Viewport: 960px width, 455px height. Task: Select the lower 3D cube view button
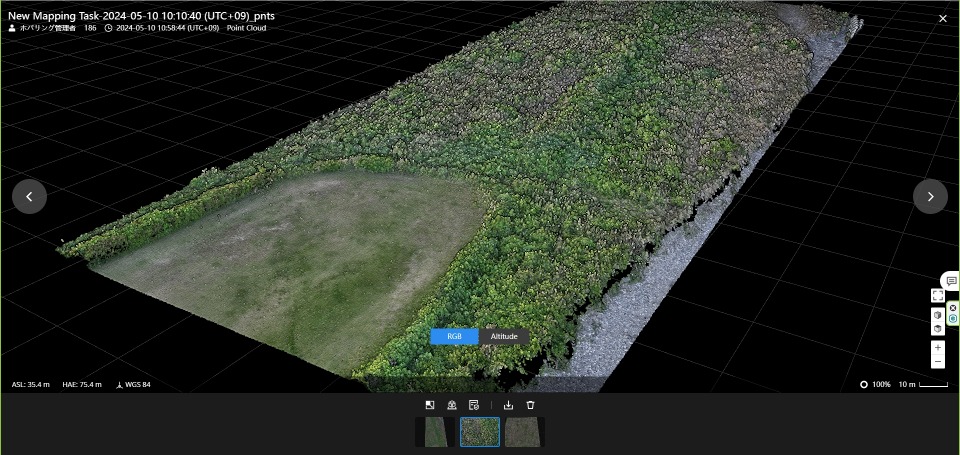pos(937,328)
